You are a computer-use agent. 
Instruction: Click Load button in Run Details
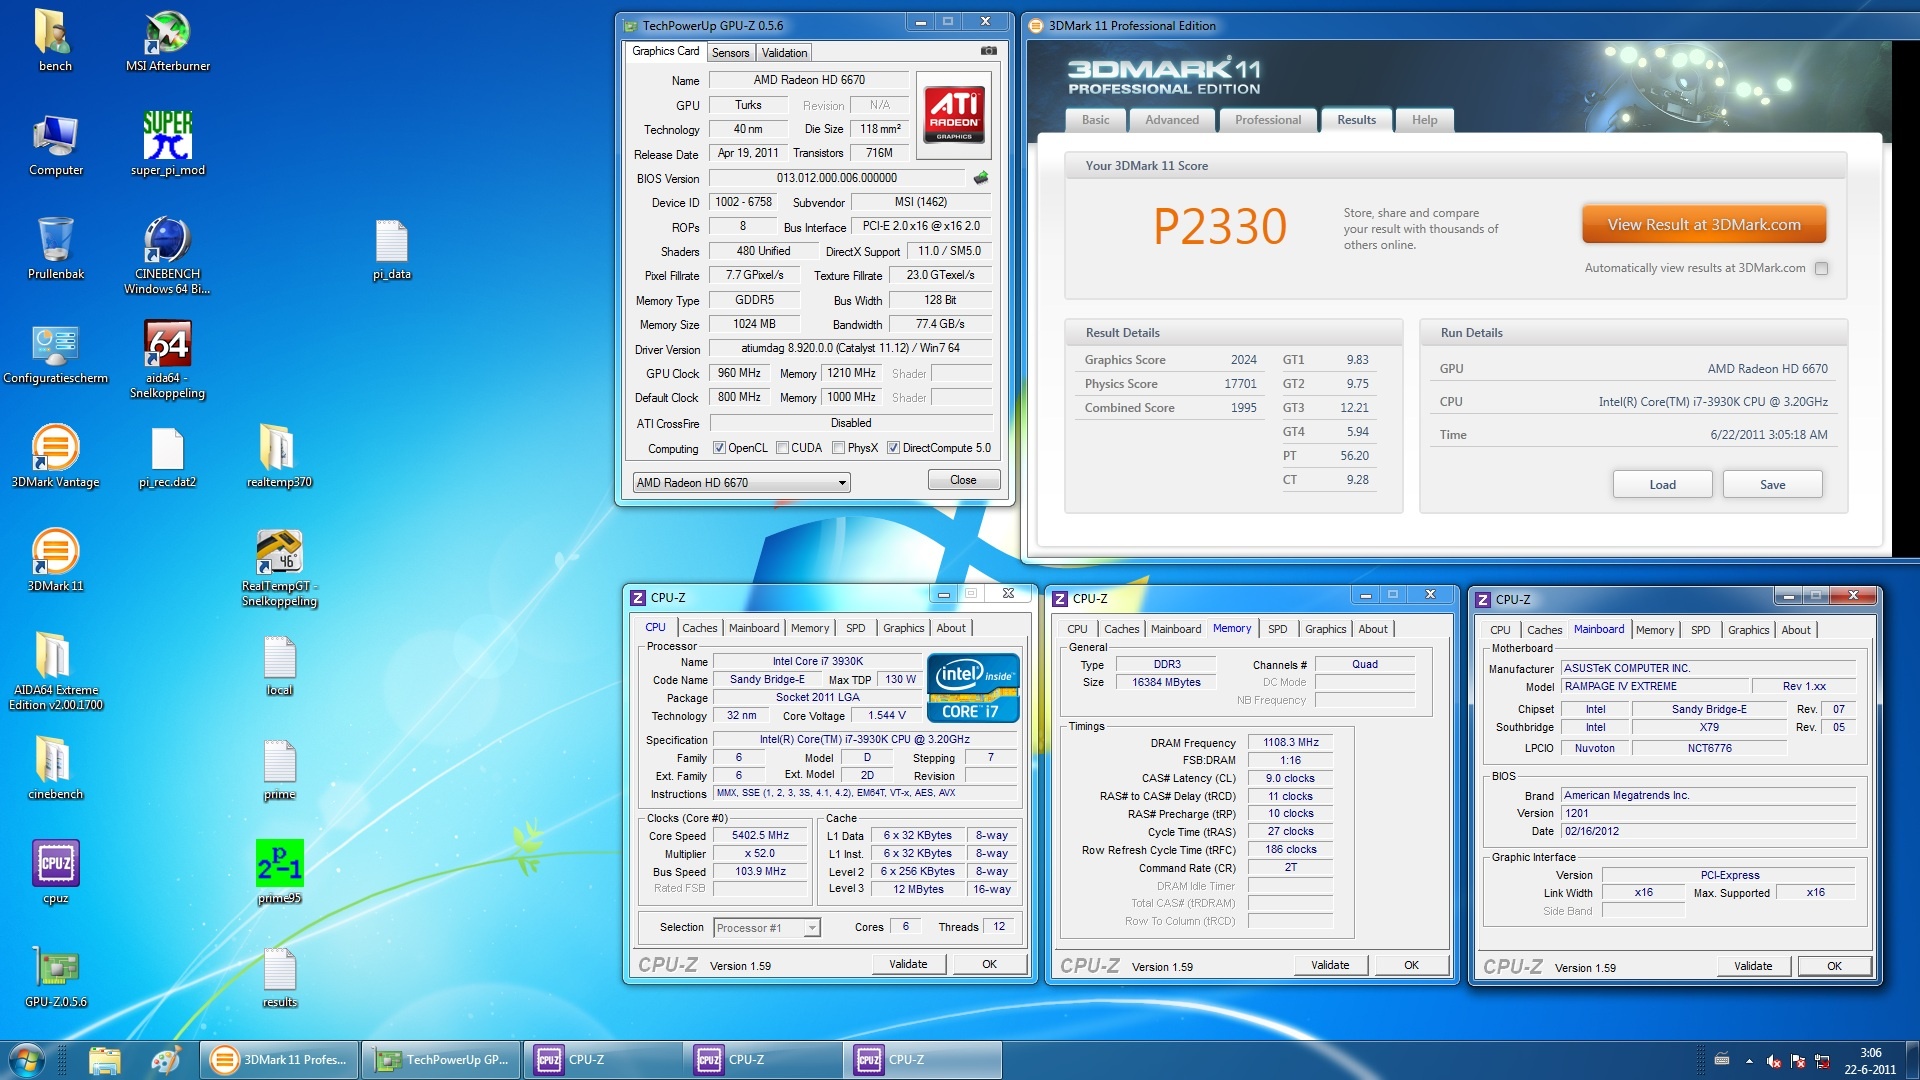tap(1662, 485)
